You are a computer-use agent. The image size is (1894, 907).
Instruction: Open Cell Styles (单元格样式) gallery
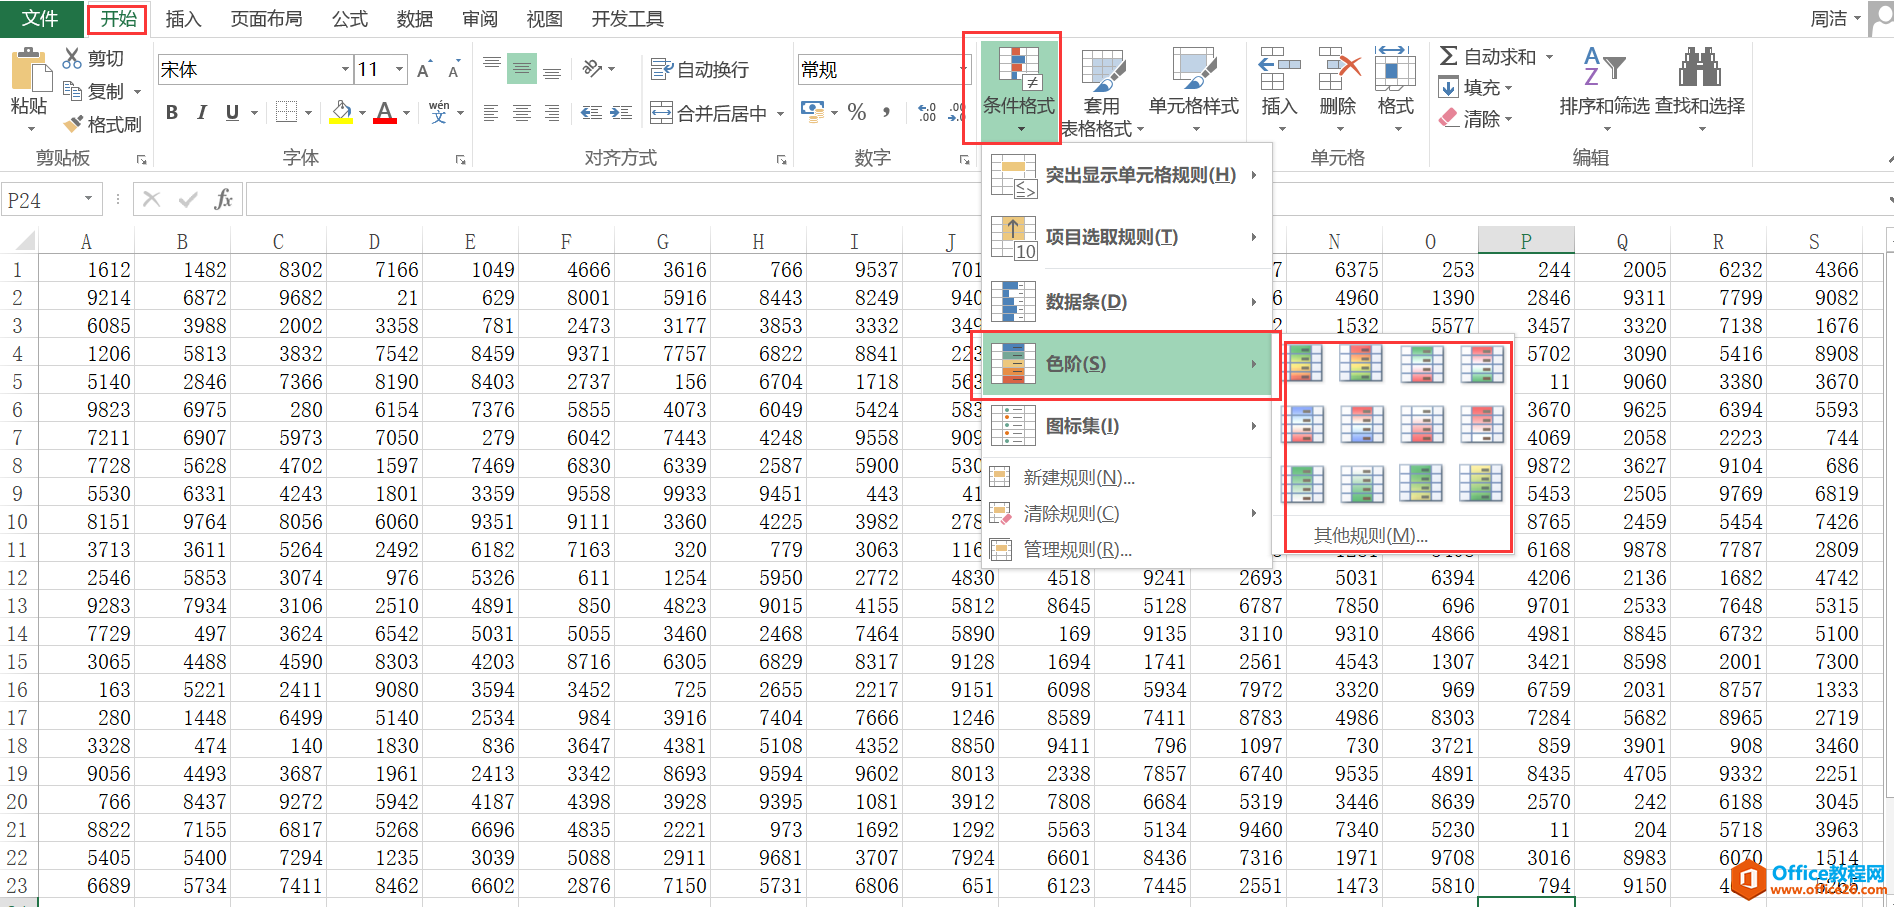click(x=1193, y=70)
